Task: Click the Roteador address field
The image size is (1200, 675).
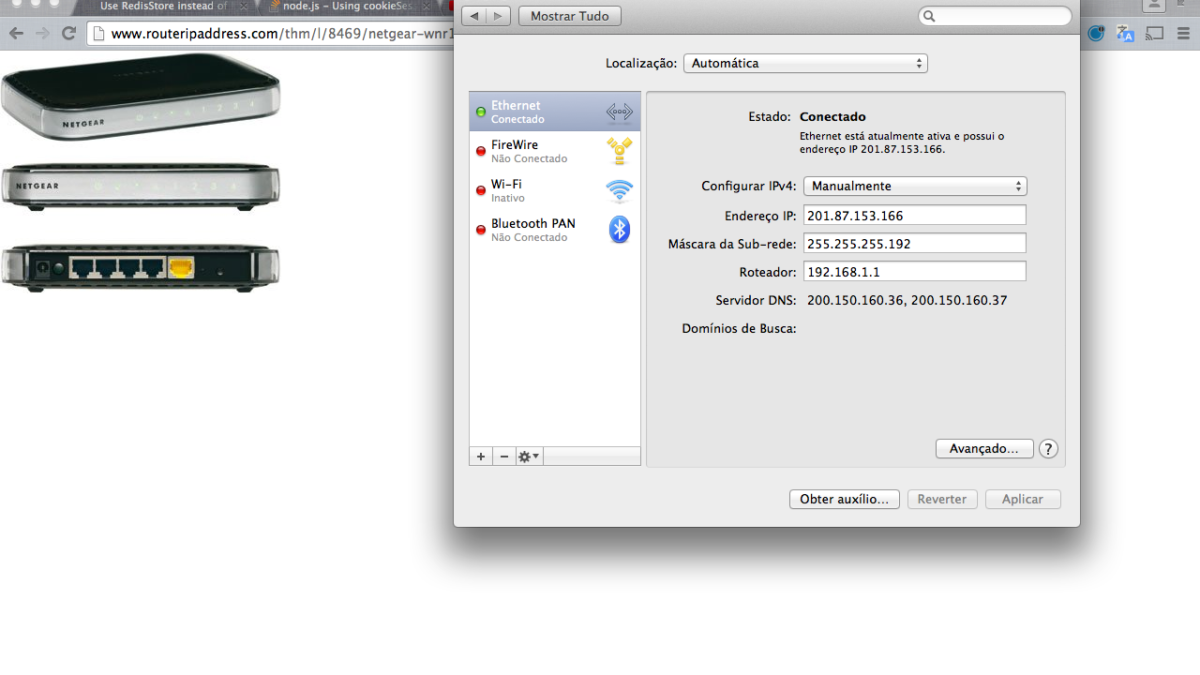Action: tap(915, 271)
